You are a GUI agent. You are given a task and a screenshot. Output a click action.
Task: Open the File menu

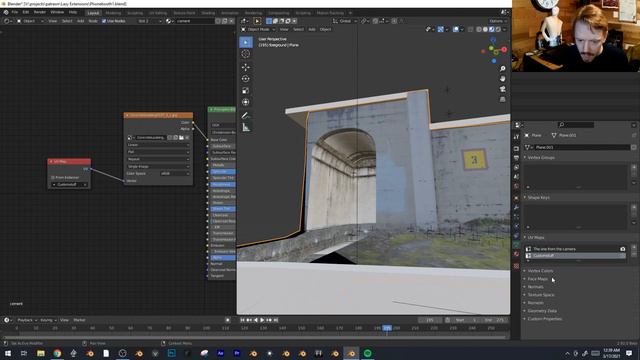pos(15,12)
